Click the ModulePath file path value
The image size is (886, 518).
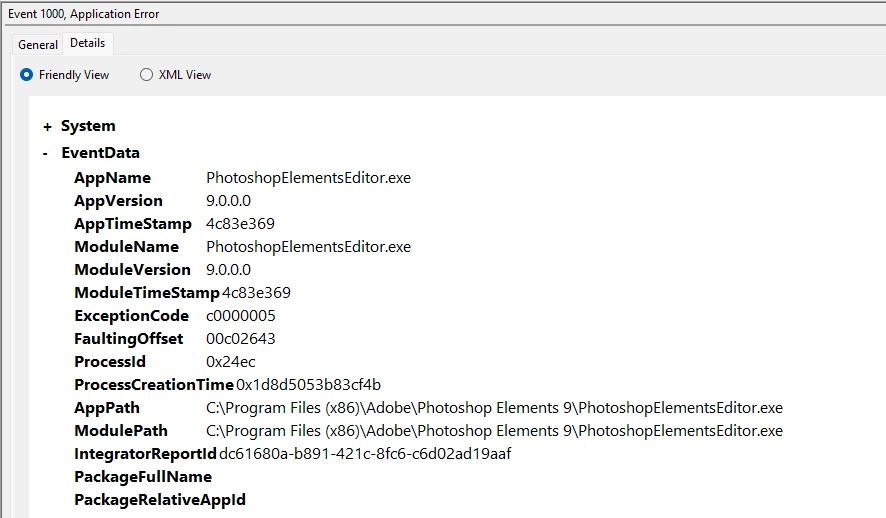tap(494, 431)
